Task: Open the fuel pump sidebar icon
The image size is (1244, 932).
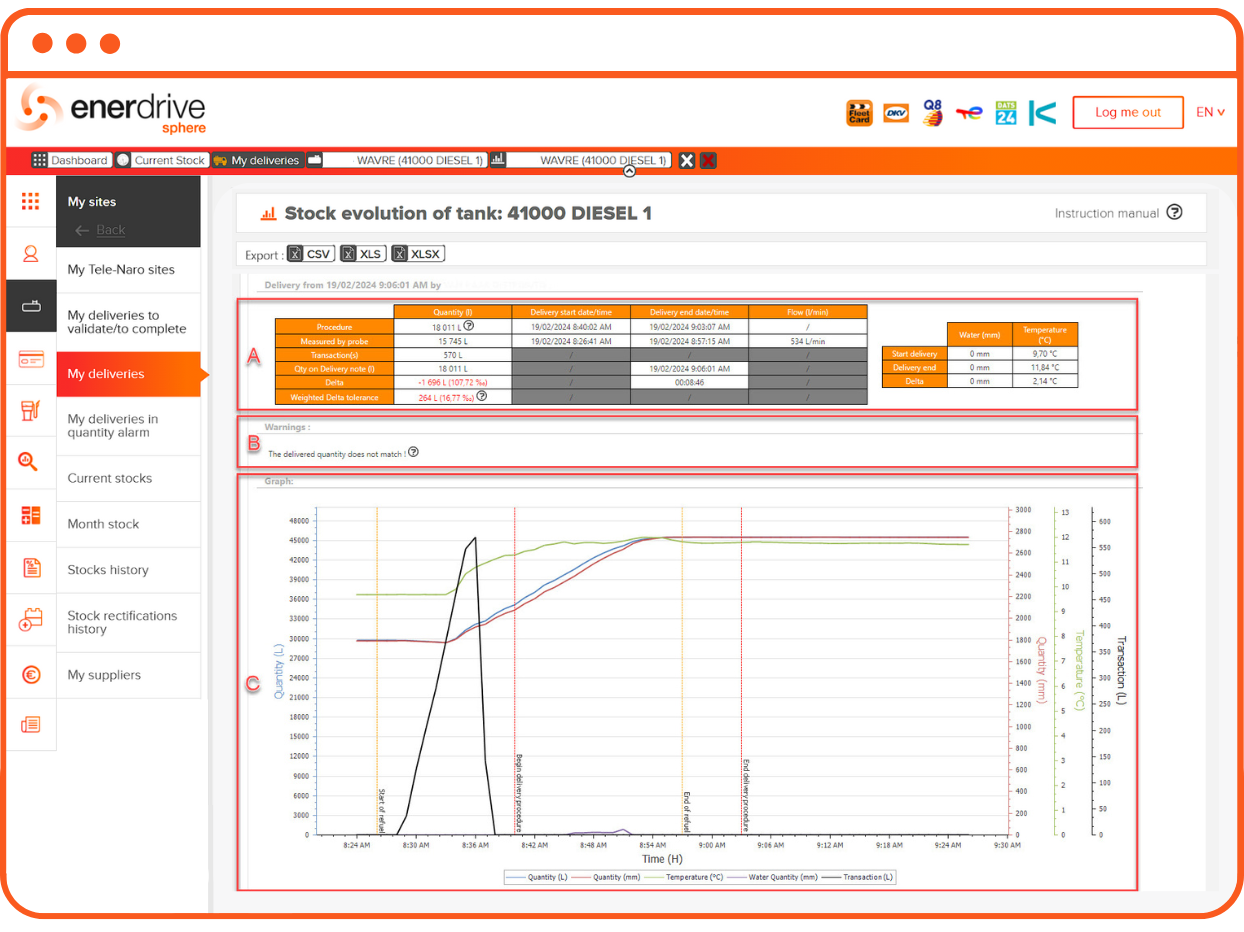Action: (31, 410)
